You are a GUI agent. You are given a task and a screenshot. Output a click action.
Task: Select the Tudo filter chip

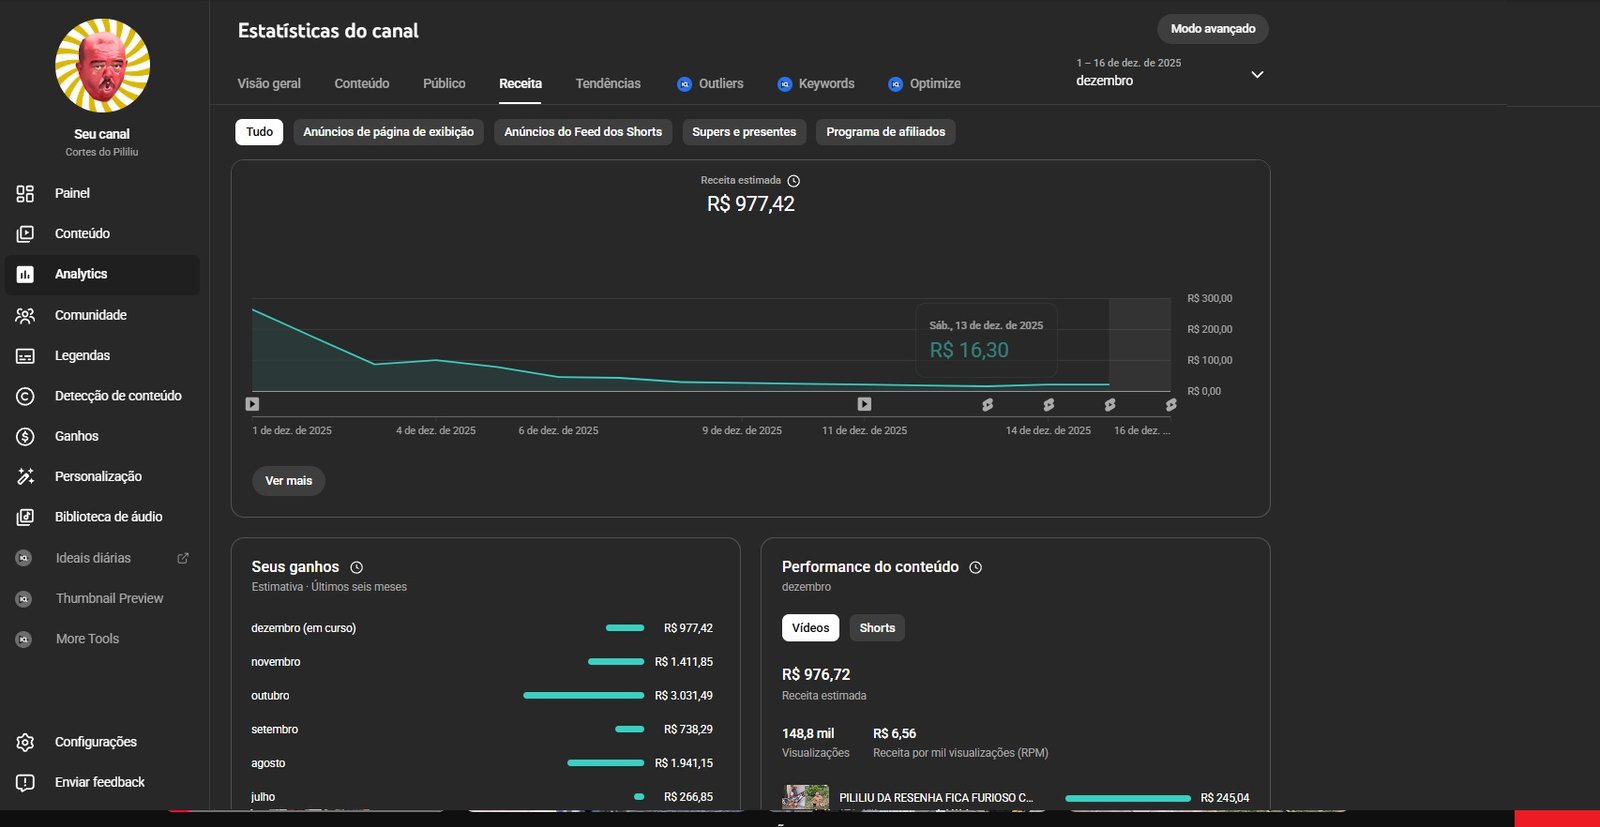point(259,132)
